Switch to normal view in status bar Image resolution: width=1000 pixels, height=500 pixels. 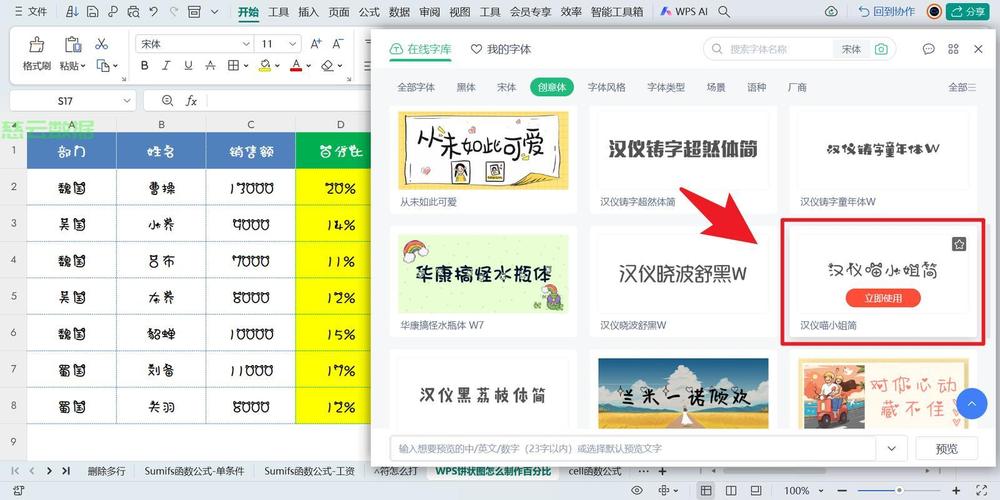[705, 490]
